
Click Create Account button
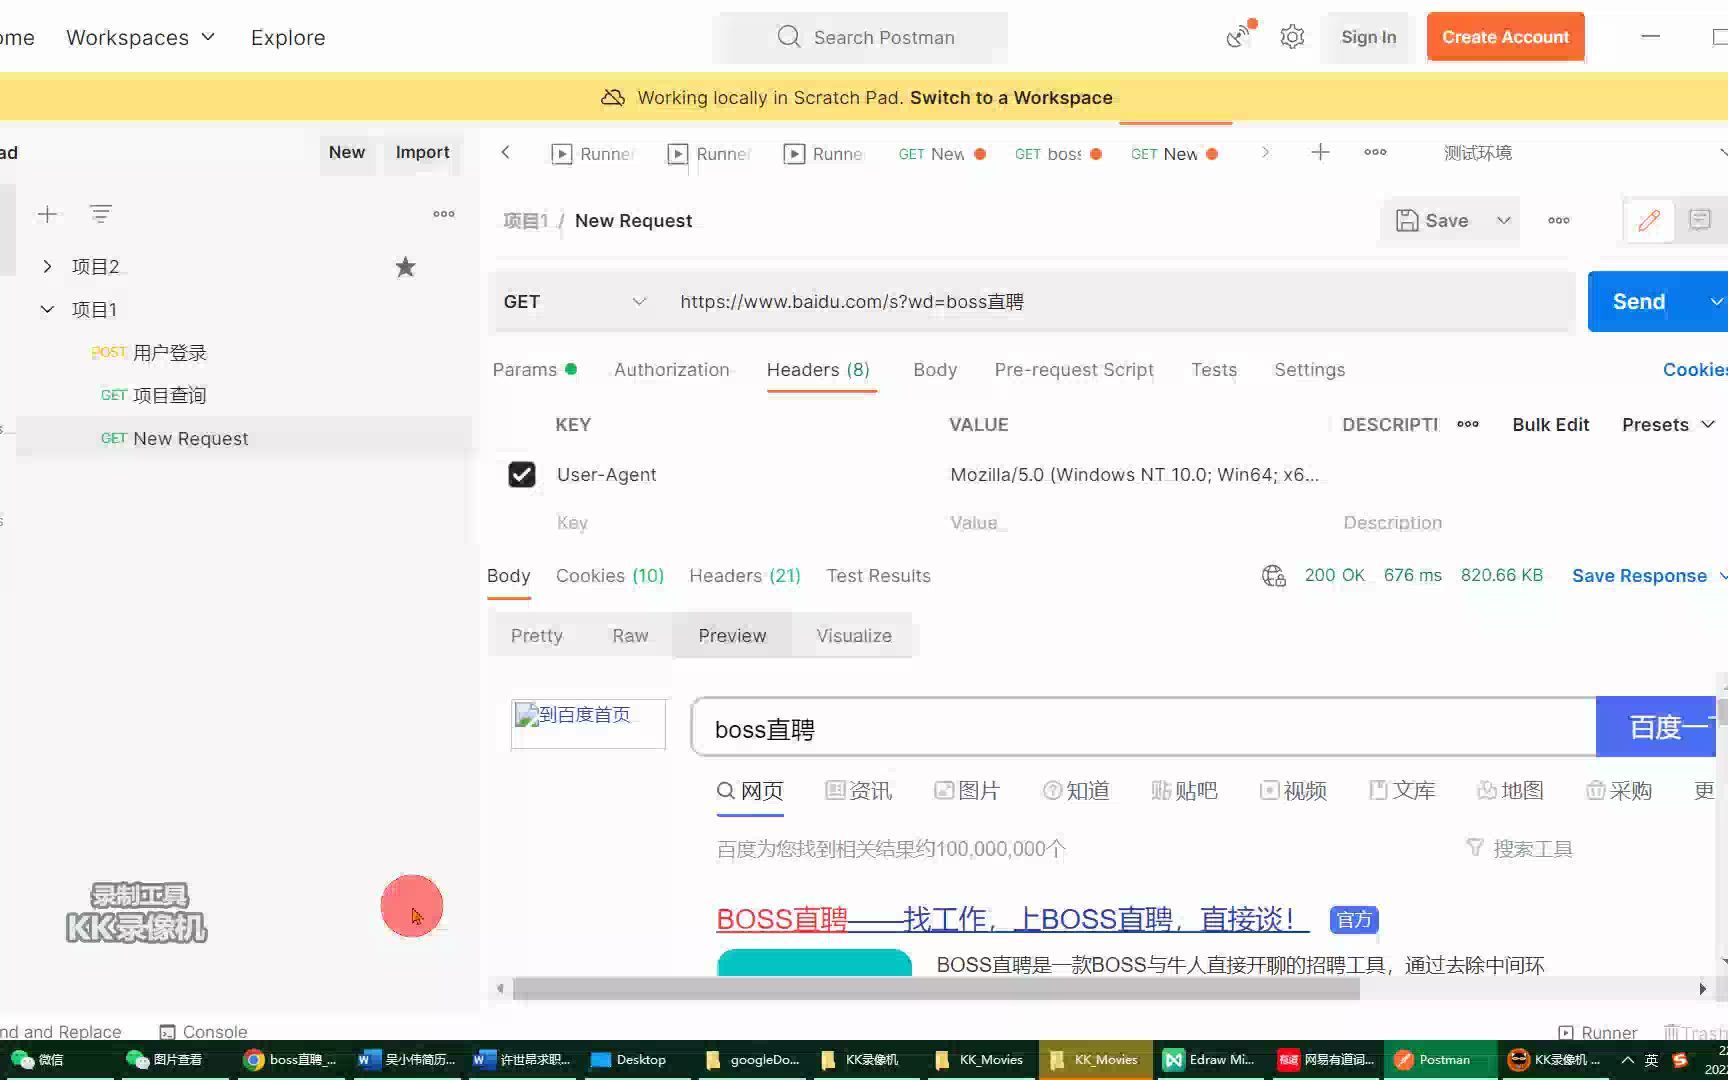1505,37
